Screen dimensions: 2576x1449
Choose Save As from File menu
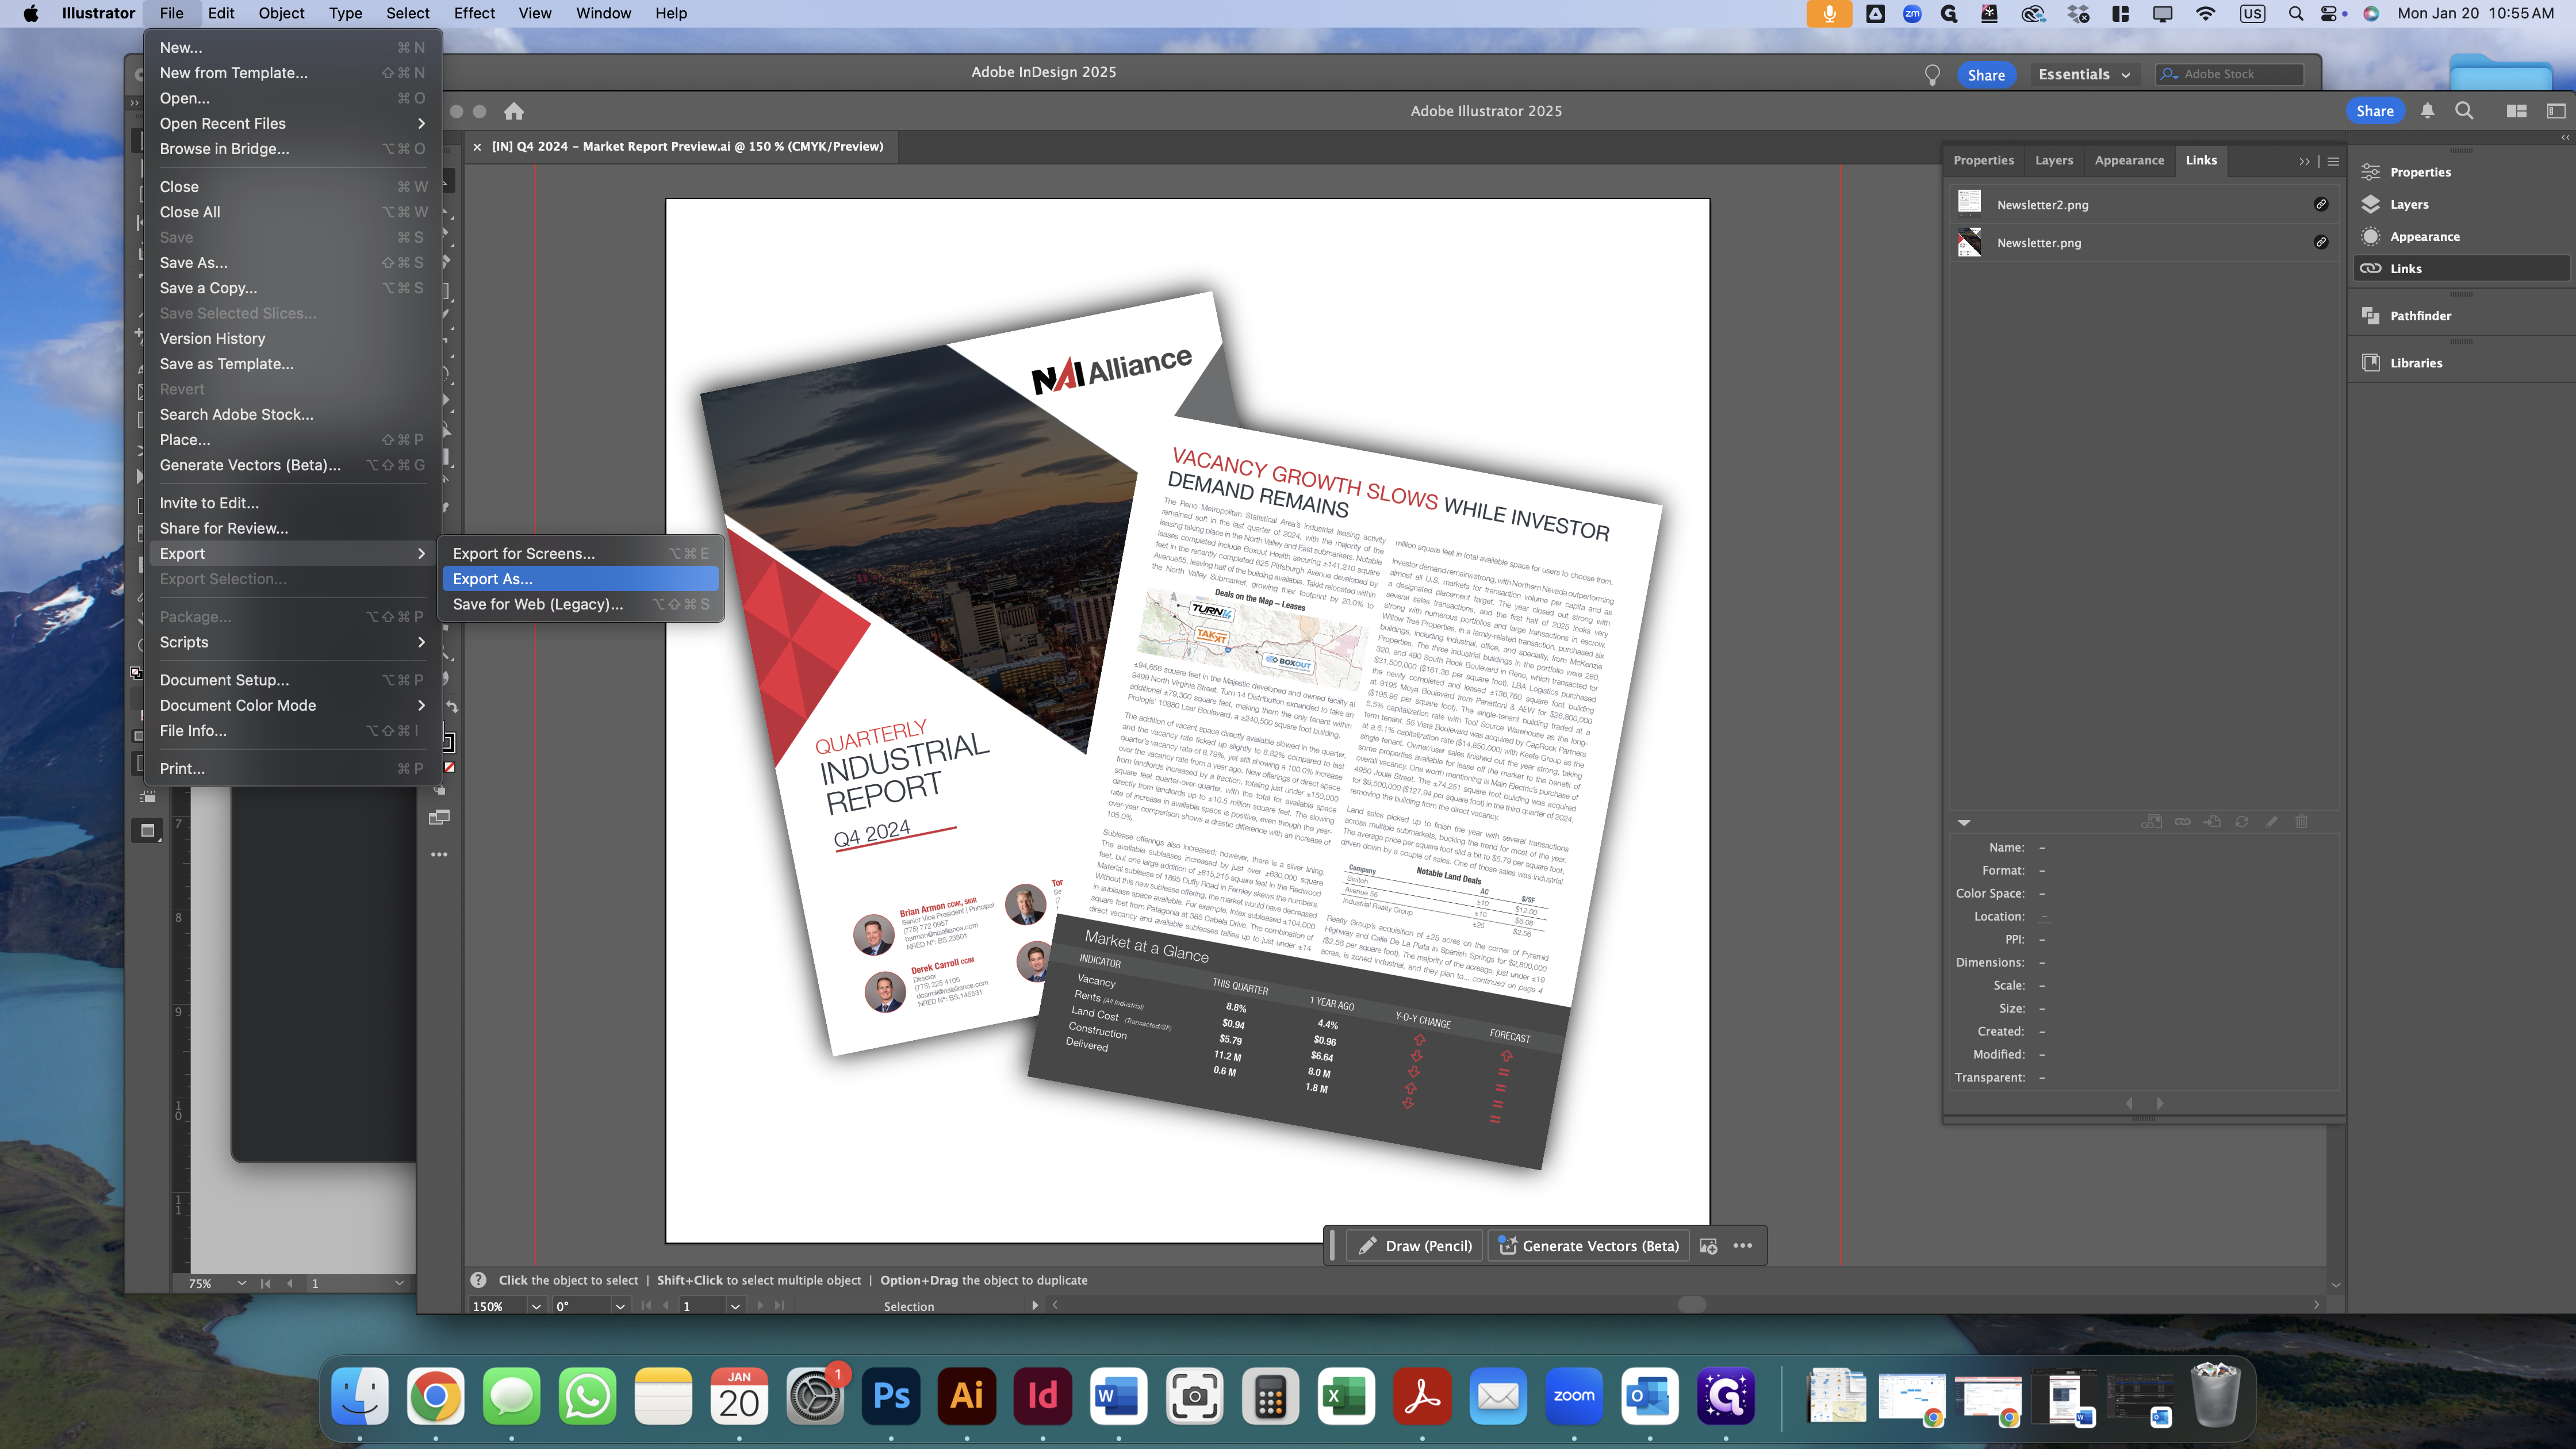292,262
